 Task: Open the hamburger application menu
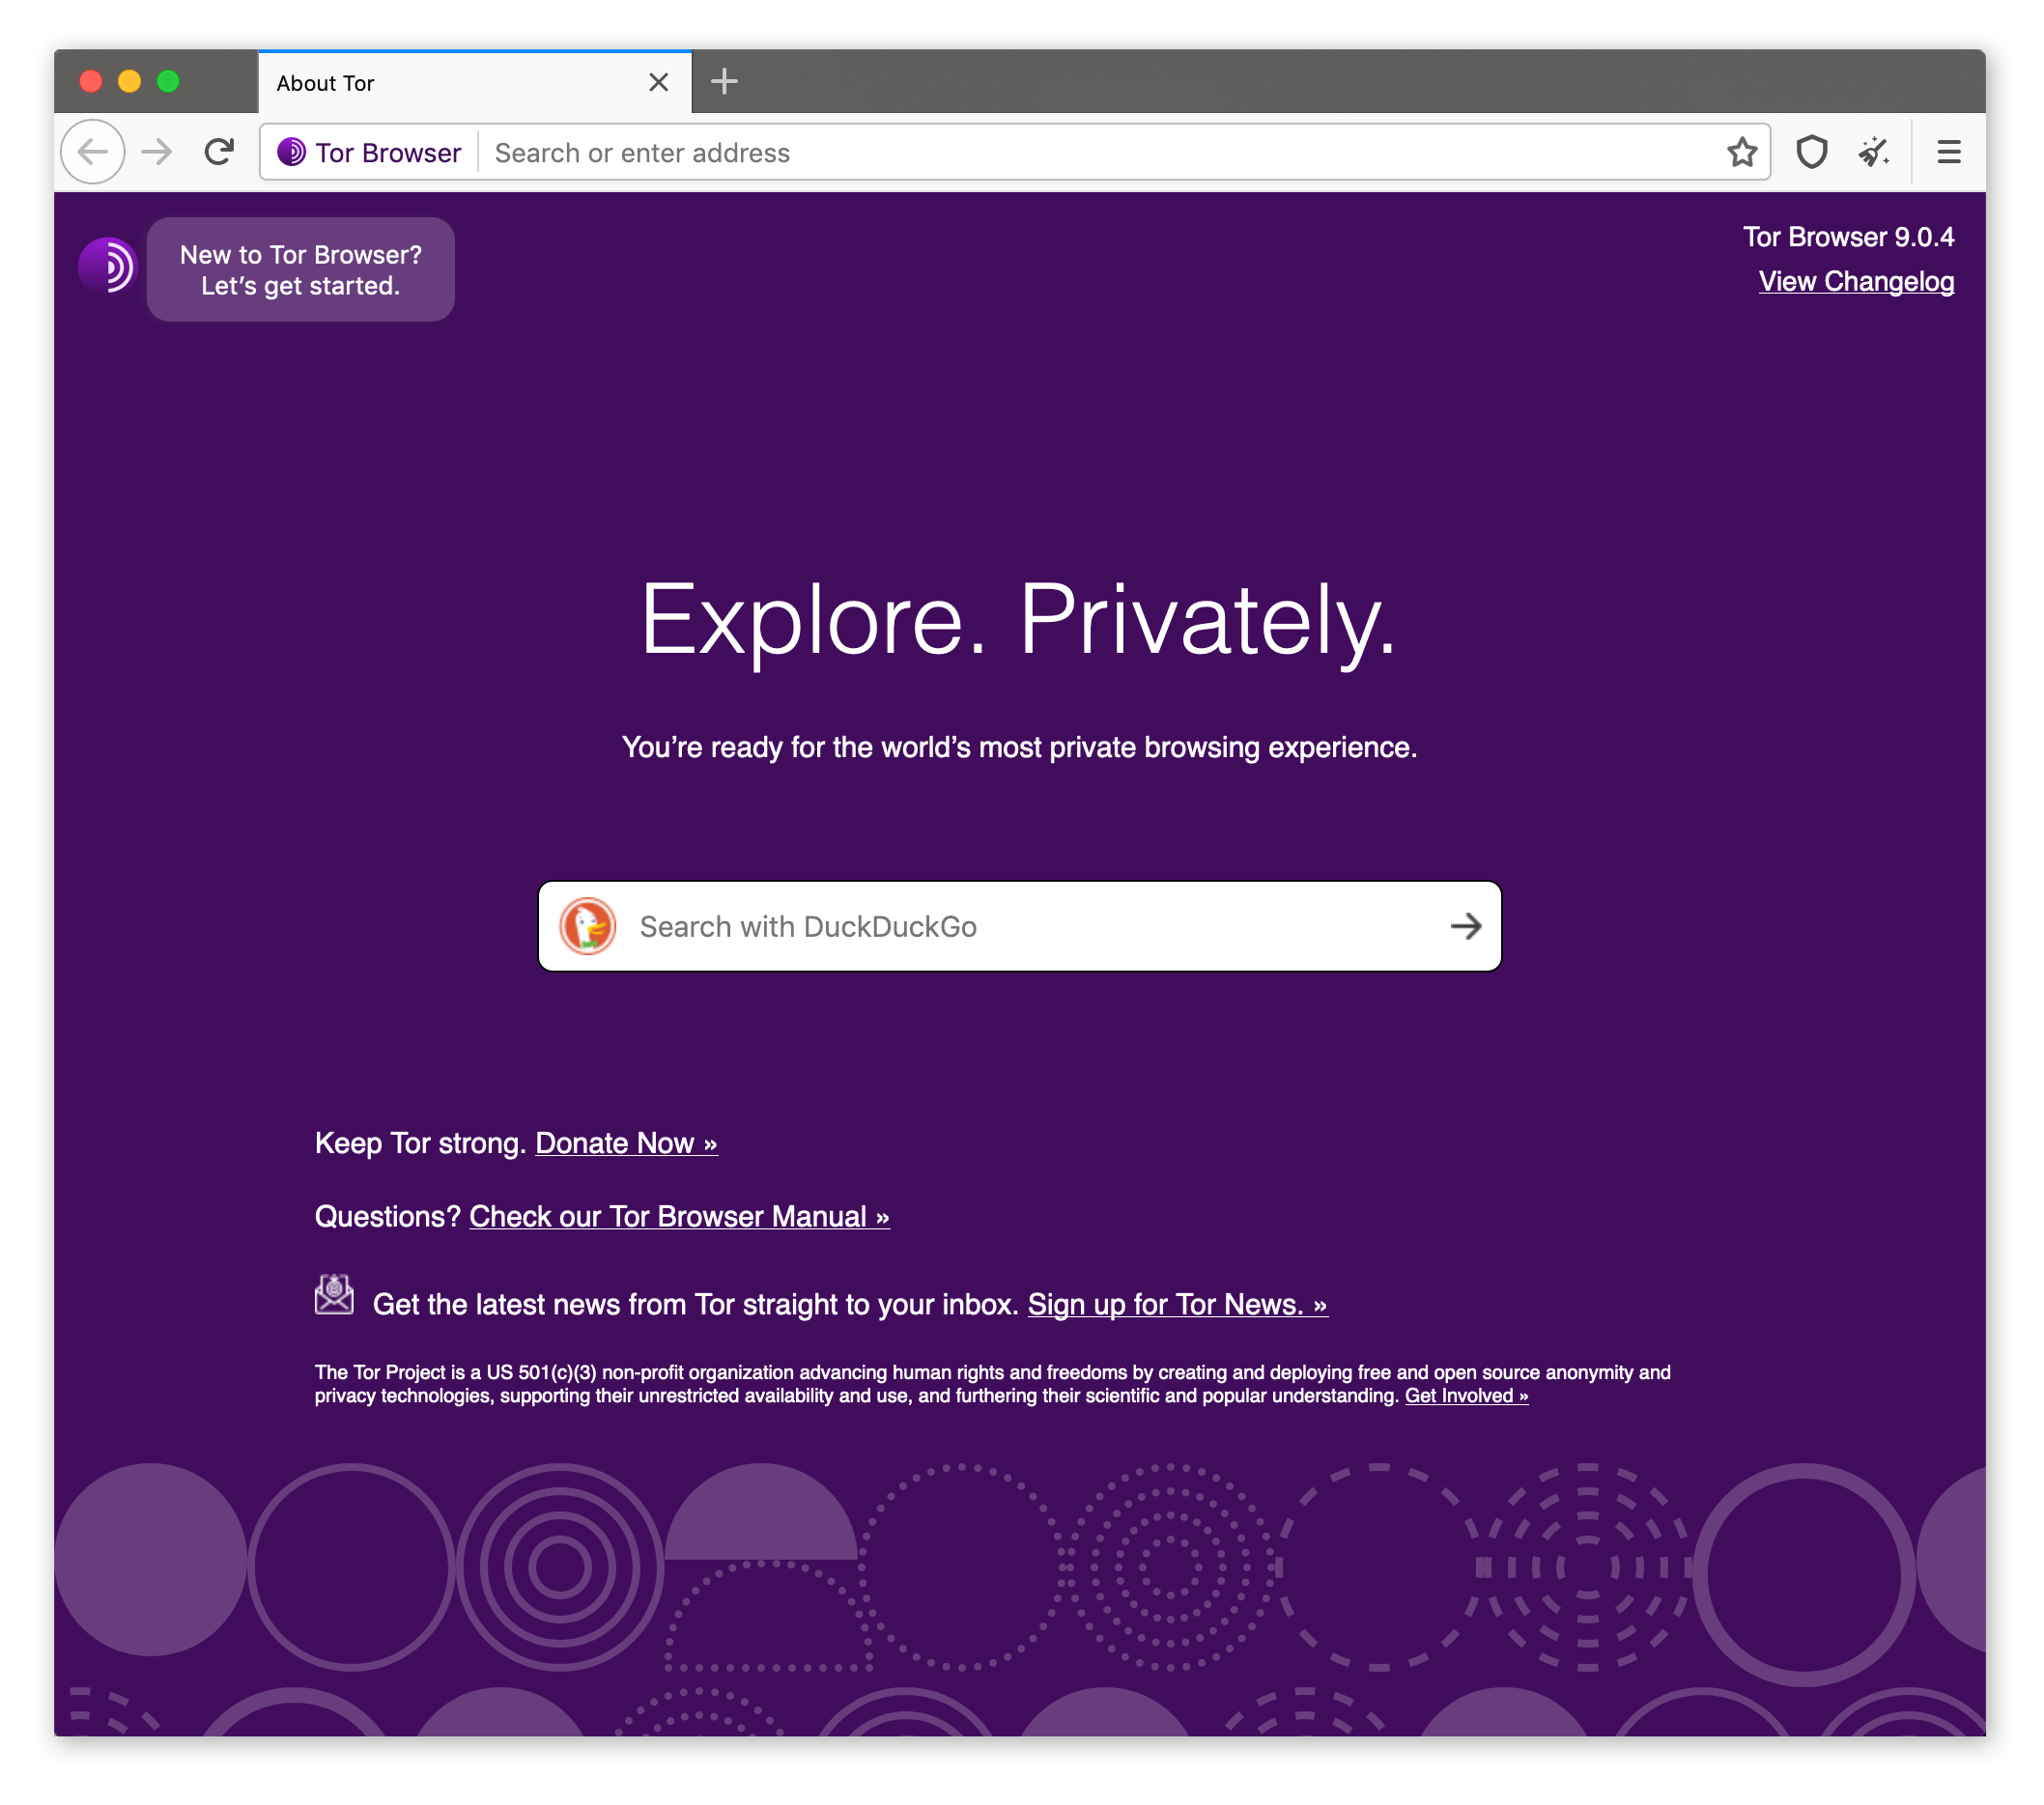[1948, 152]
